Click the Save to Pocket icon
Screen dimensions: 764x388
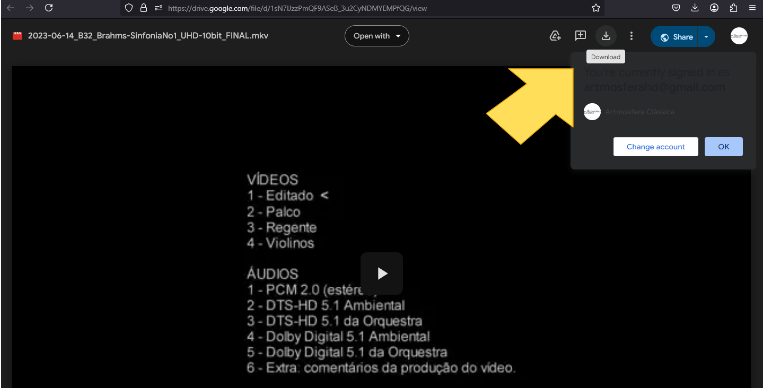[676, 7]
